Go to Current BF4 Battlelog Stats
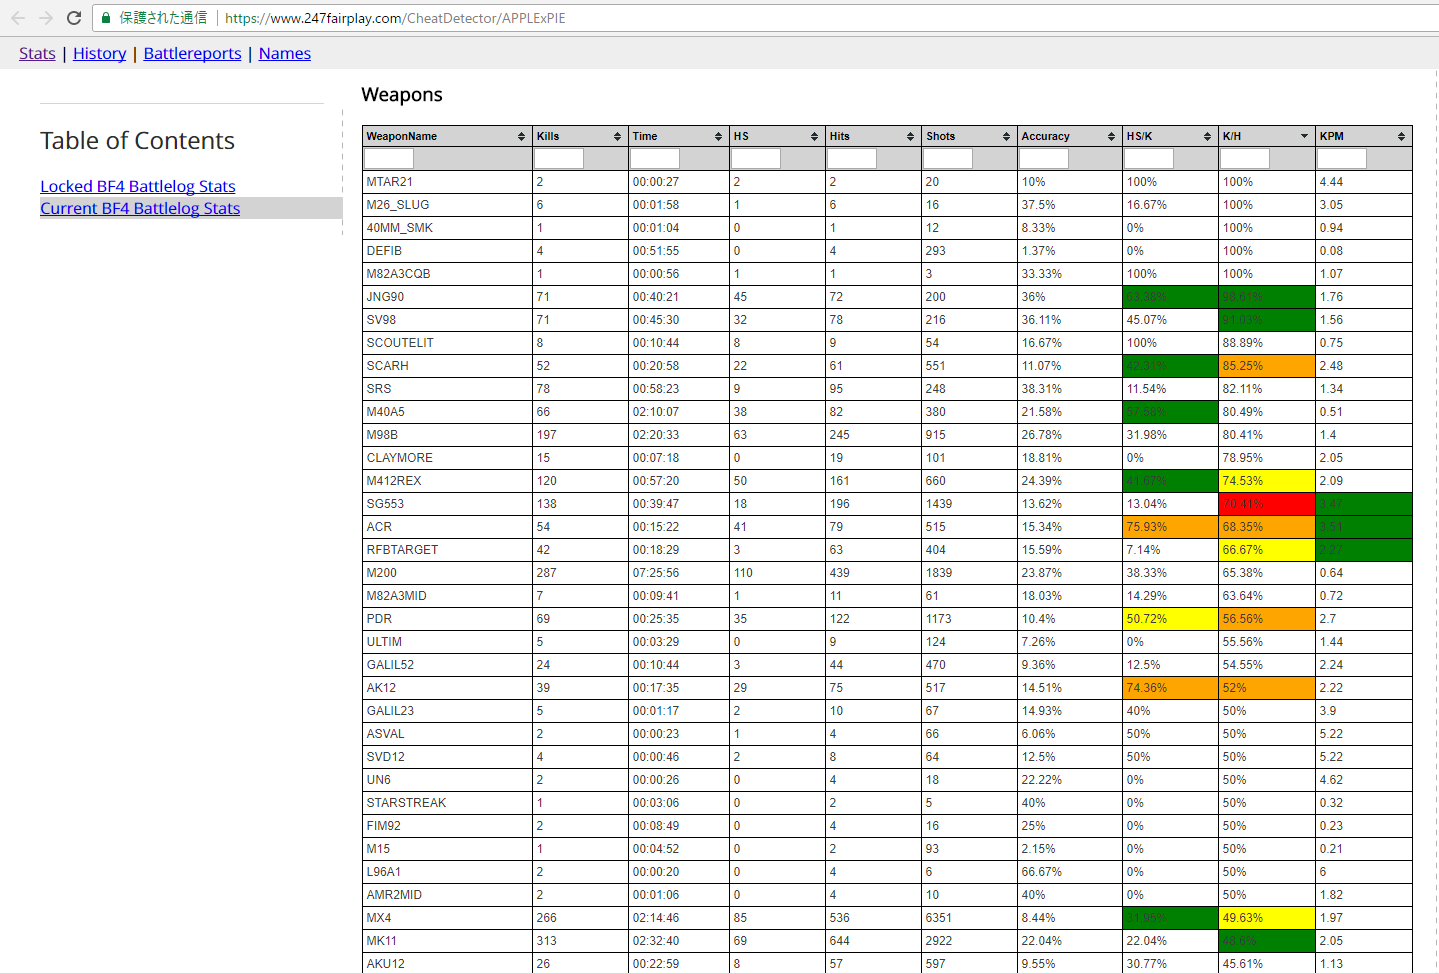1439x974 pixels. pyautogui.click(x=140, y=208)
